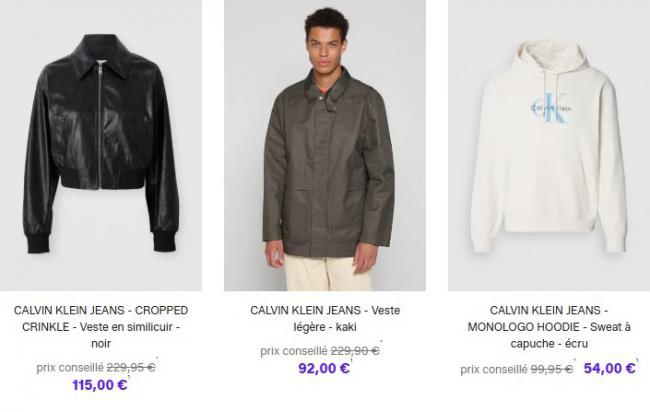Click the footnote marker beside 115,00 €
The width and height of the screenshot is (650, 412).
pyautogui.click(x=129, y=377)
